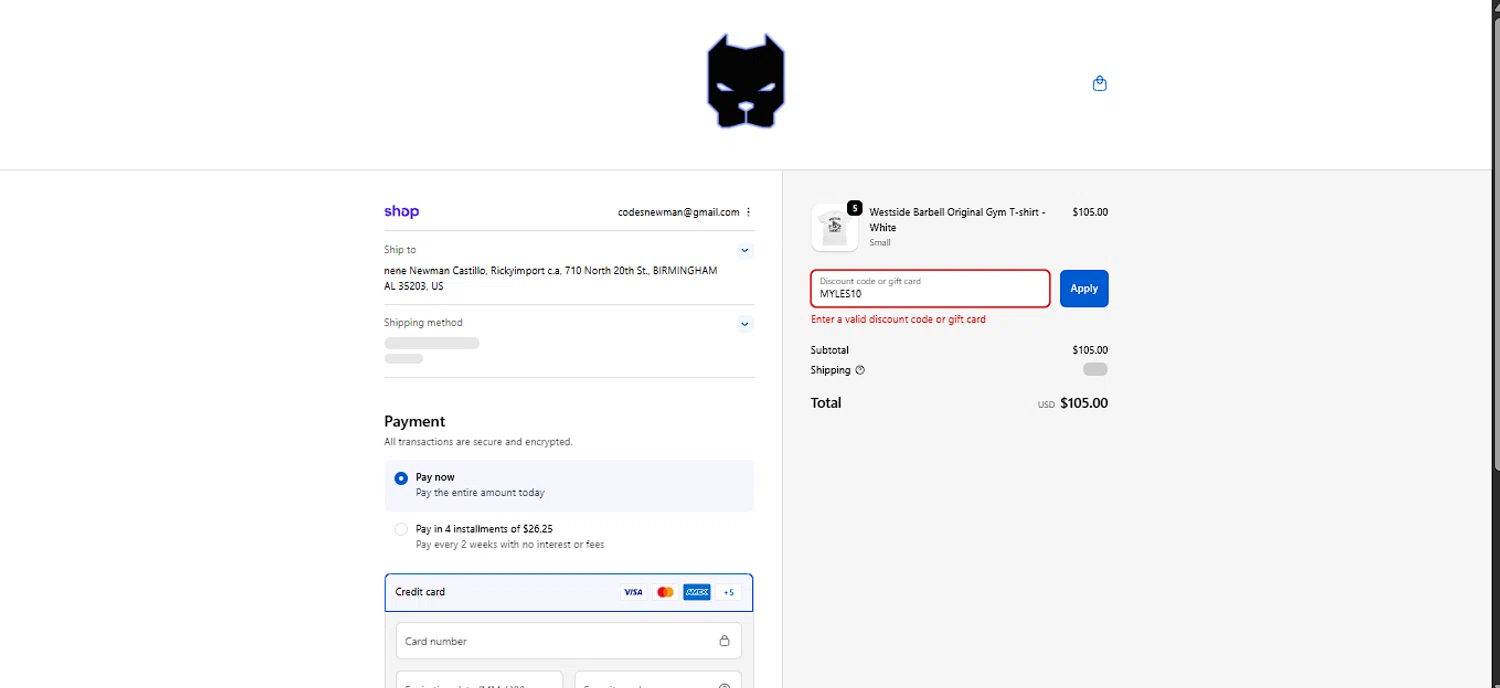This screenshot has height=688, width=1500.
Task: Show the +5 additional card types
Action: [x=729, y=592]
